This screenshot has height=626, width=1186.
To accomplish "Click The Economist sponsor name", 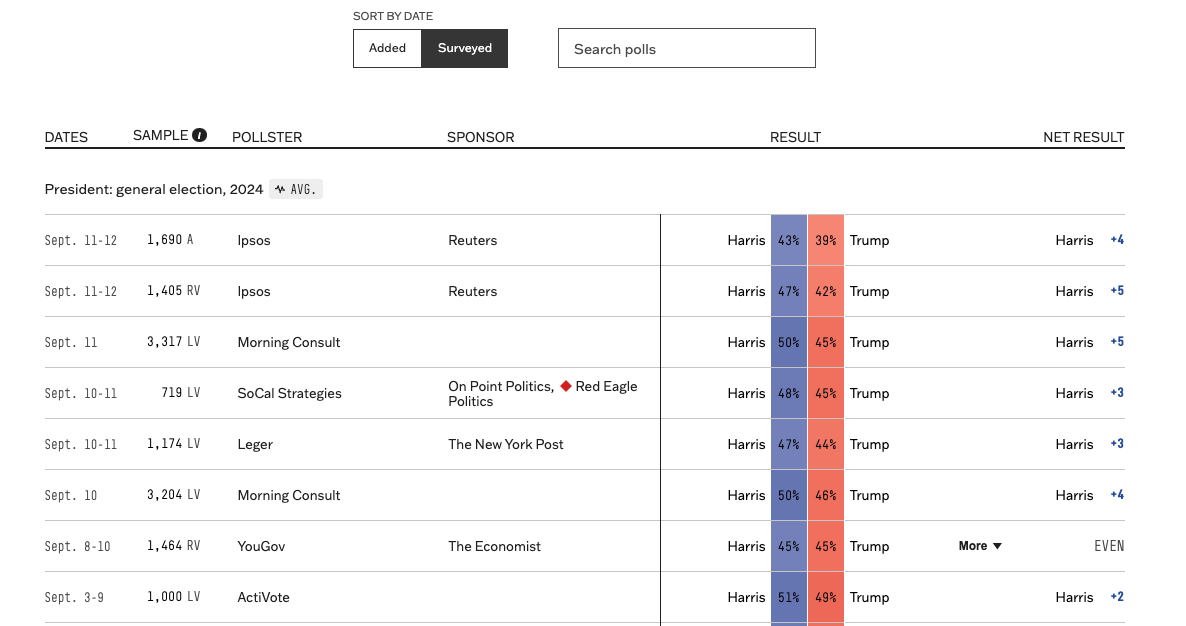I will 494,546.
